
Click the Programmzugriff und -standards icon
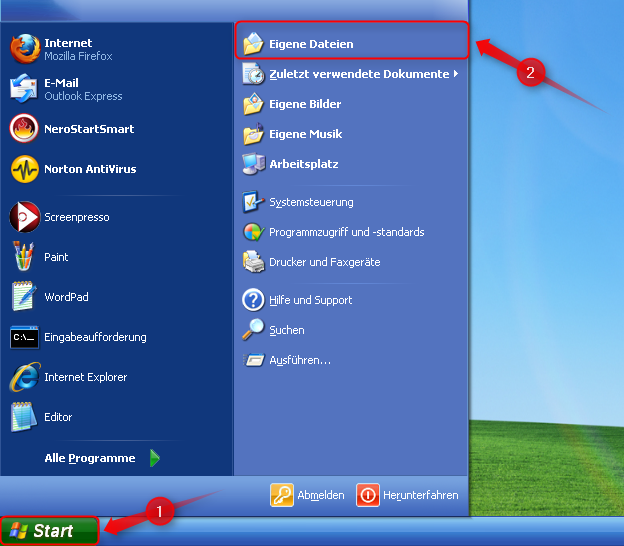(x=253, y=232)
